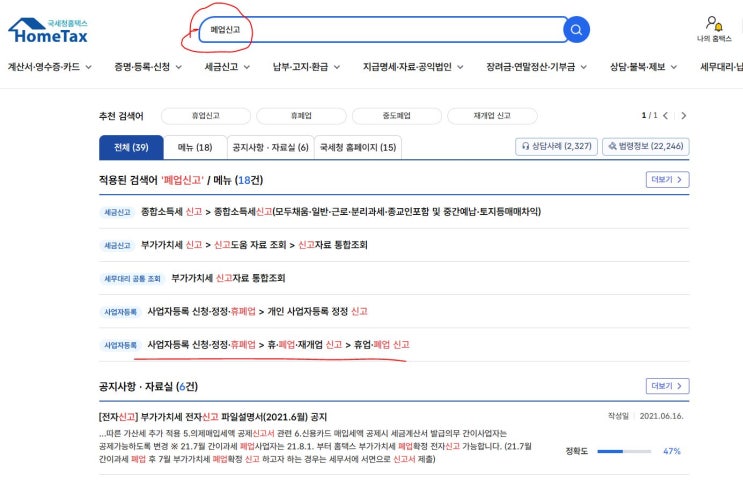Select suggested keyword 재개업 신고
The height and width of the screenshot is (481, 743).
point(492,116)
